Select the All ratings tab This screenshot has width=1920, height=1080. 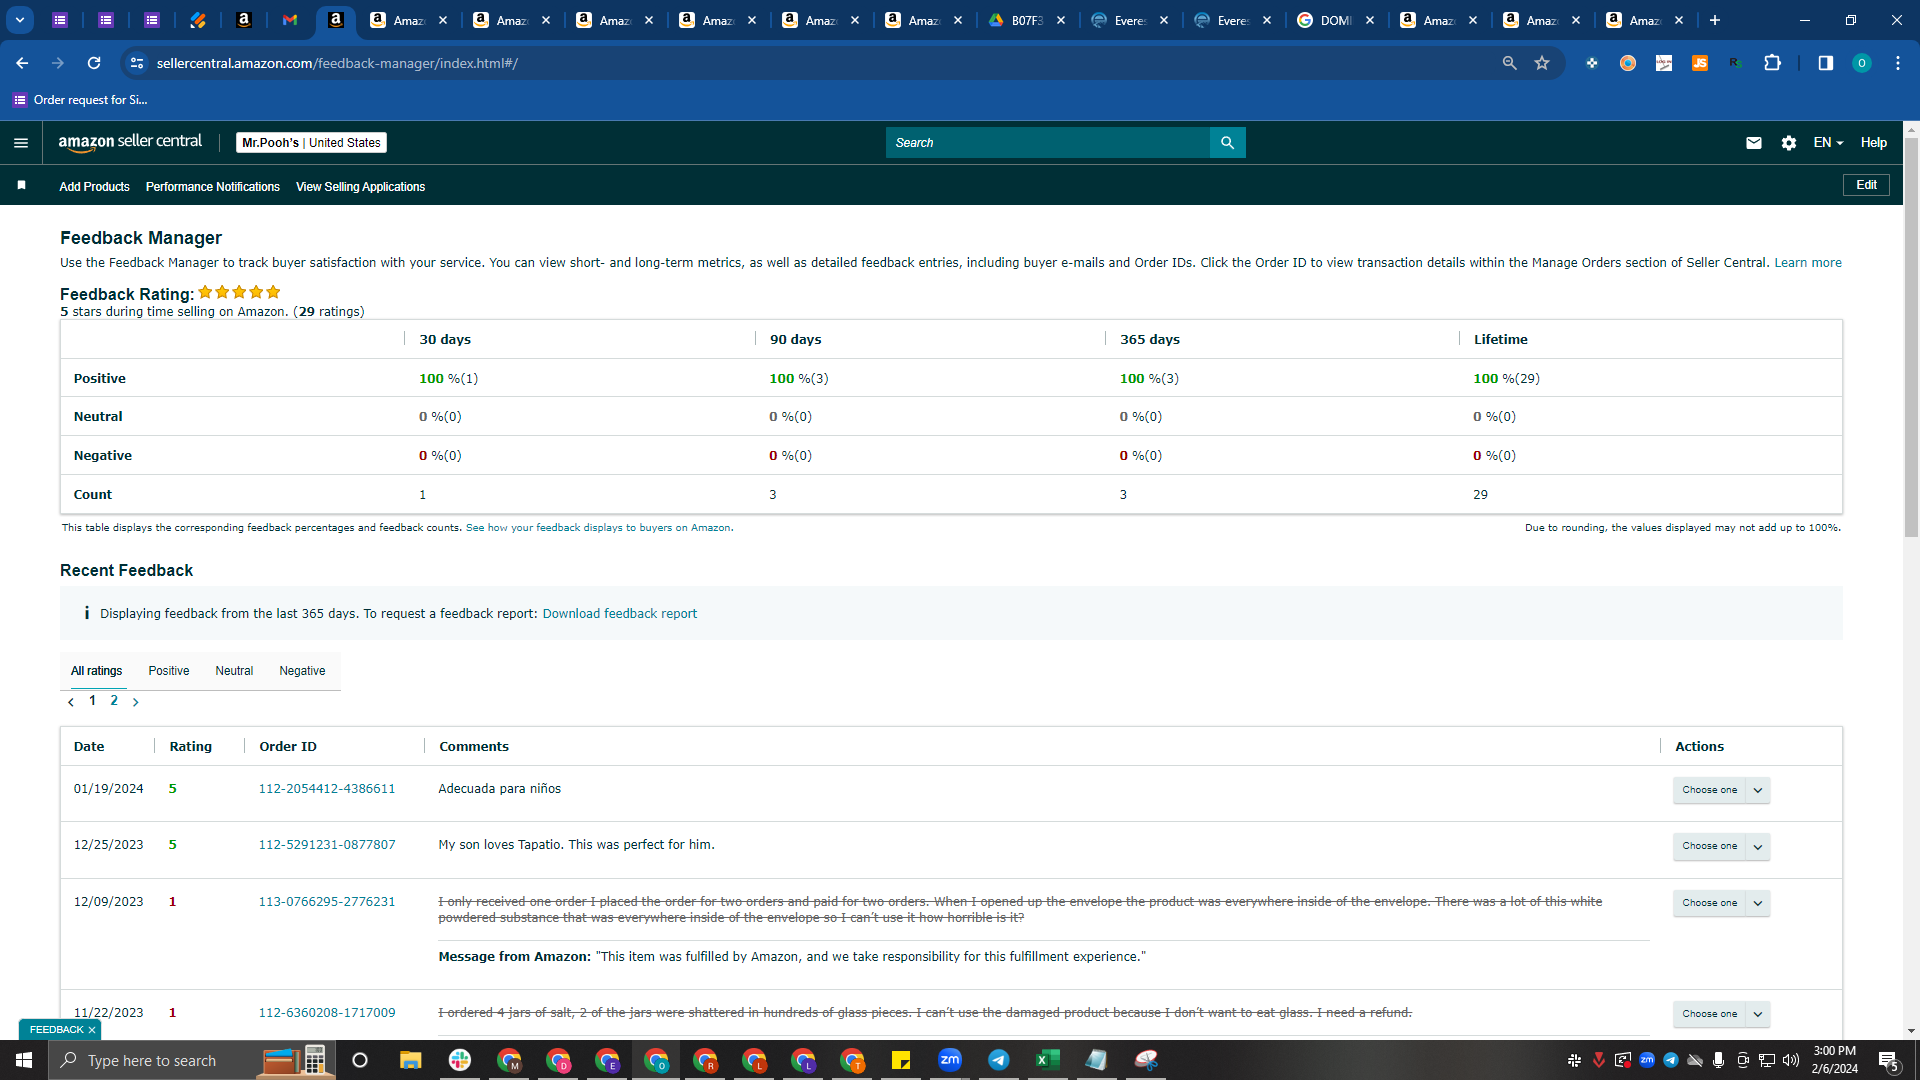point(96,671)
